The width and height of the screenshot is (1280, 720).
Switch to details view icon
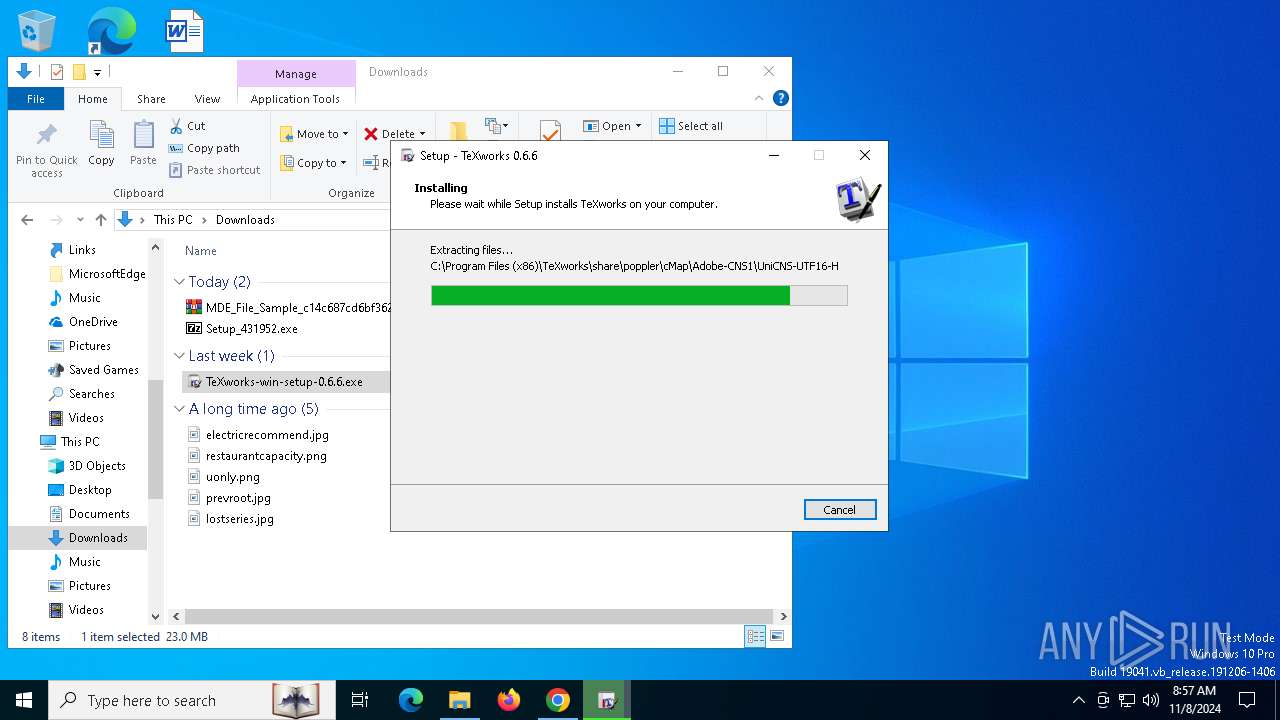756,636
